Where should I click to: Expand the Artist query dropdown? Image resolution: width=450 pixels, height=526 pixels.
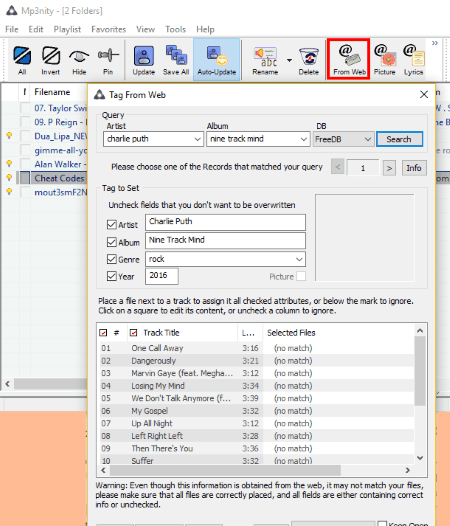pos(198,139)
